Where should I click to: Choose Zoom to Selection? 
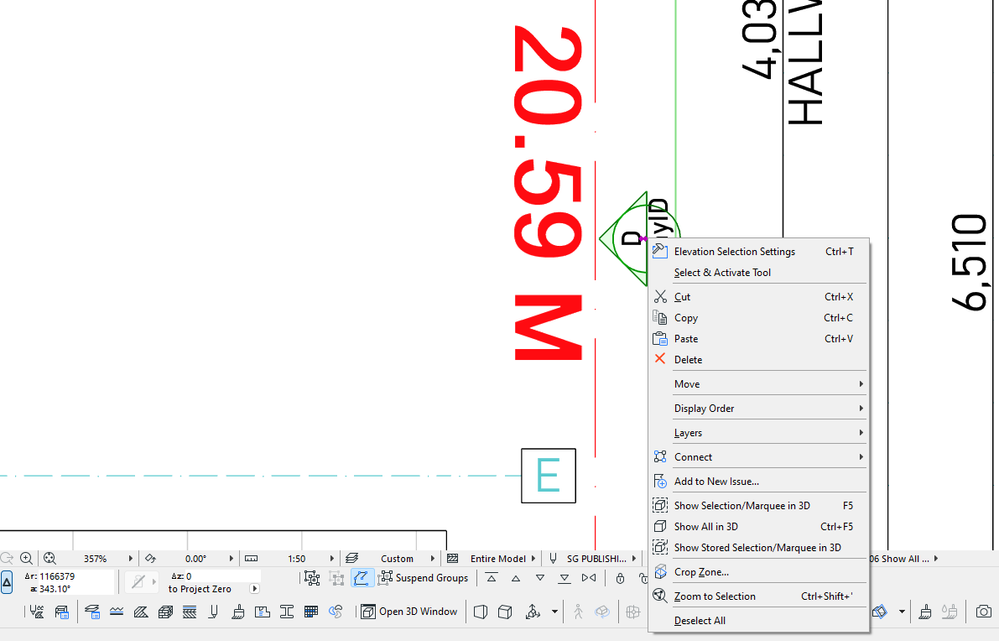(759, 596)
